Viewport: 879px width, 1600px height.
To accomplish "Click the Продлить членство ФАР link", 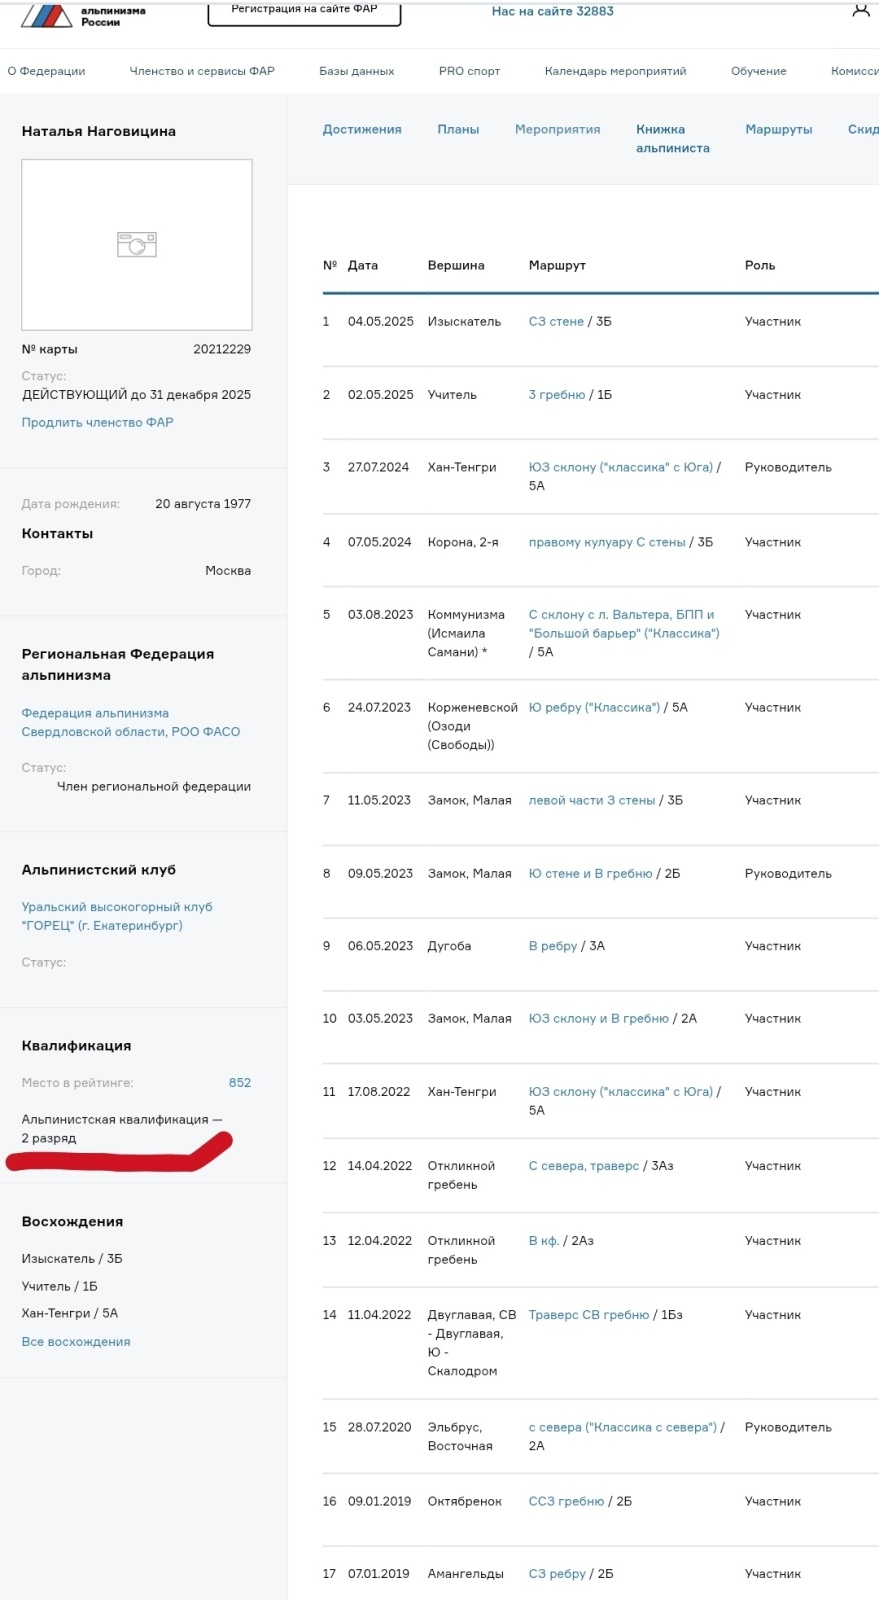I will pos(98,422).
